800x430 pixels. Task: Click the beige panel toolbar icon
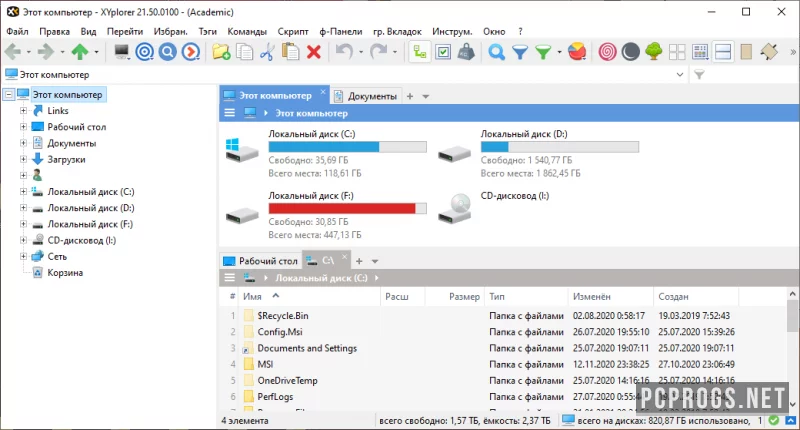click(746, 52)
